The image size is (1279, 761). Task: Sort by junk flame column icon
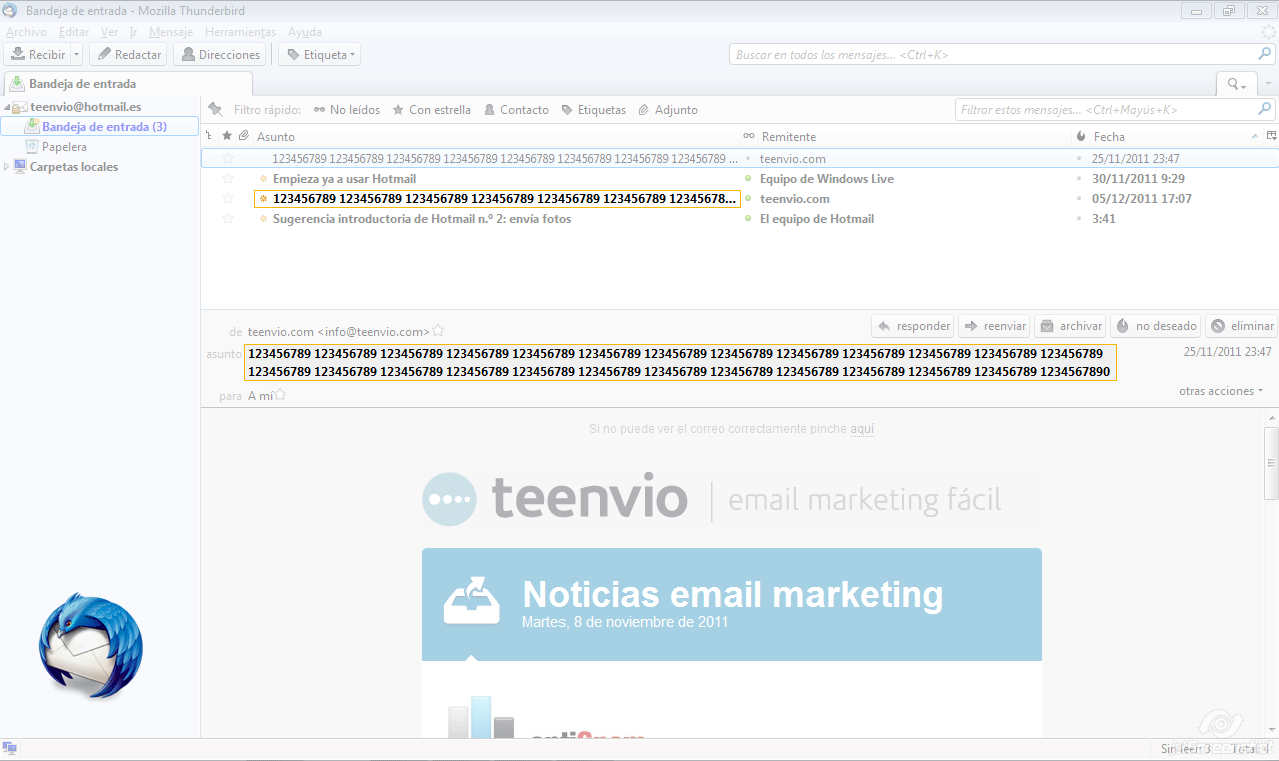click(x=1081, y=136)
